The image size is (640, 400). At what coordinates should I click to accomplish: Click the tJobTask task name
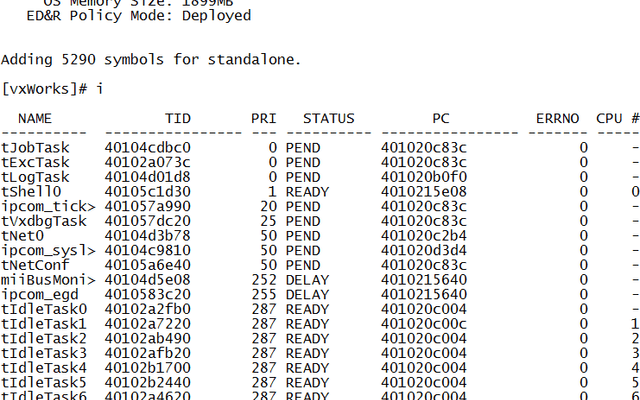pyautogui.click(x=35, y=148)
